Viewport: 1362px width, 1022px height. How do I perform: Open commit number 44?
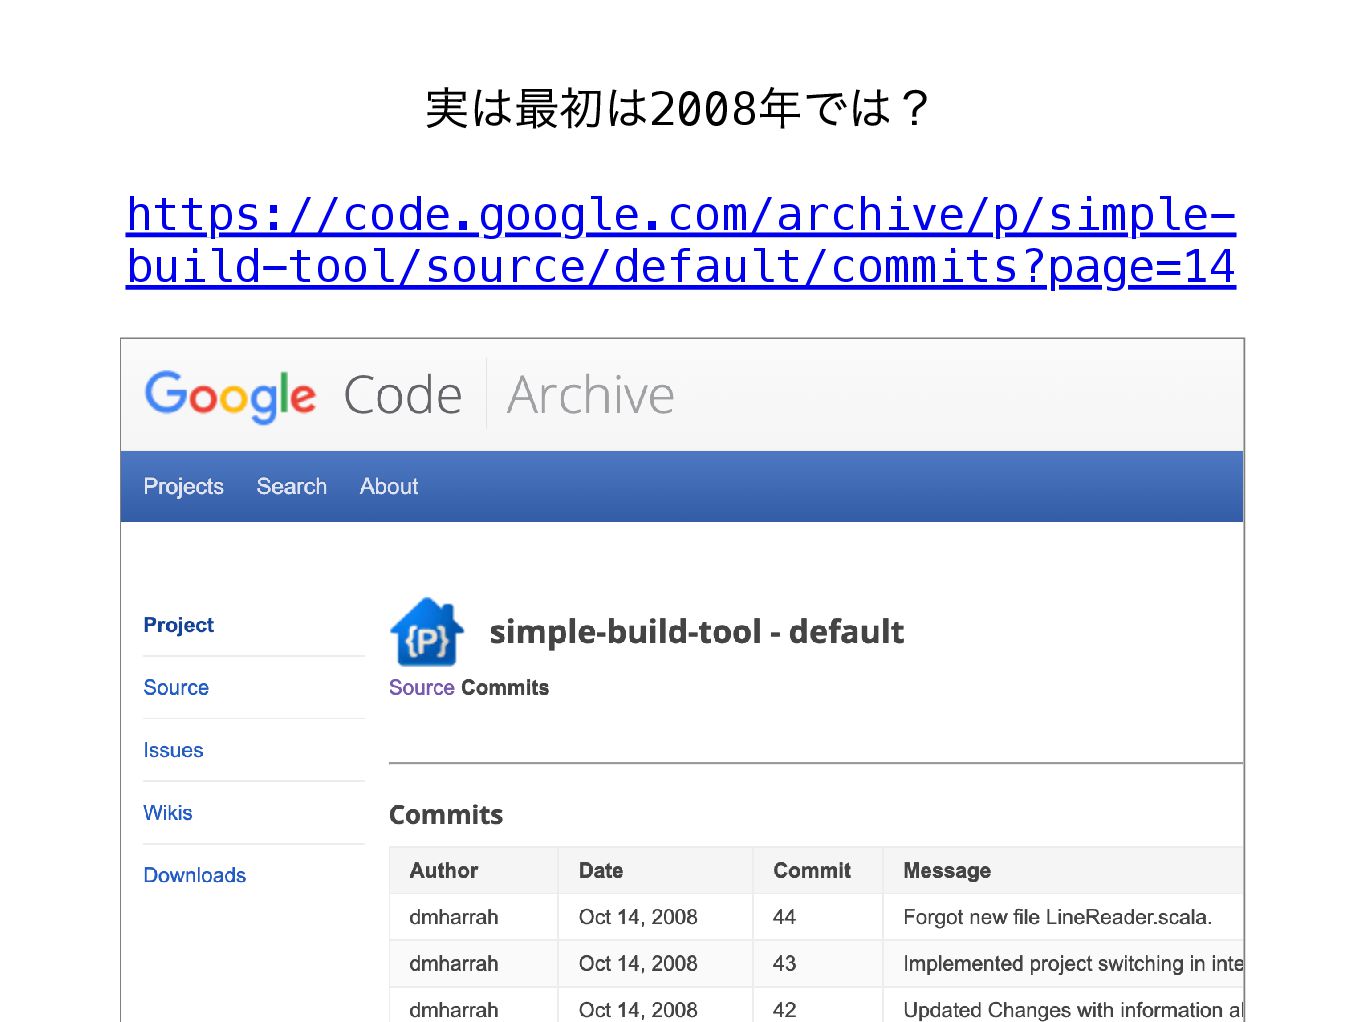click(x=785, y=917)
